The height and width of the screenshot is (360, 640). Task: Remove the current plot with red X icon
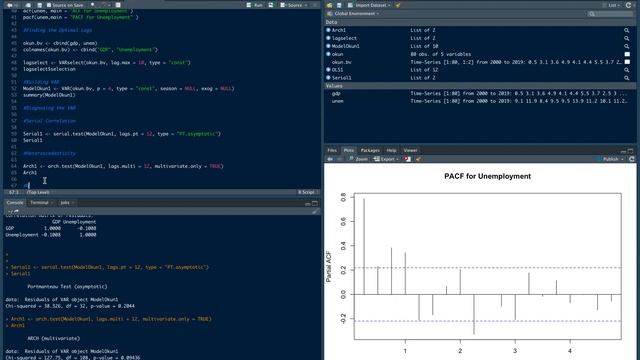(407, 159)
